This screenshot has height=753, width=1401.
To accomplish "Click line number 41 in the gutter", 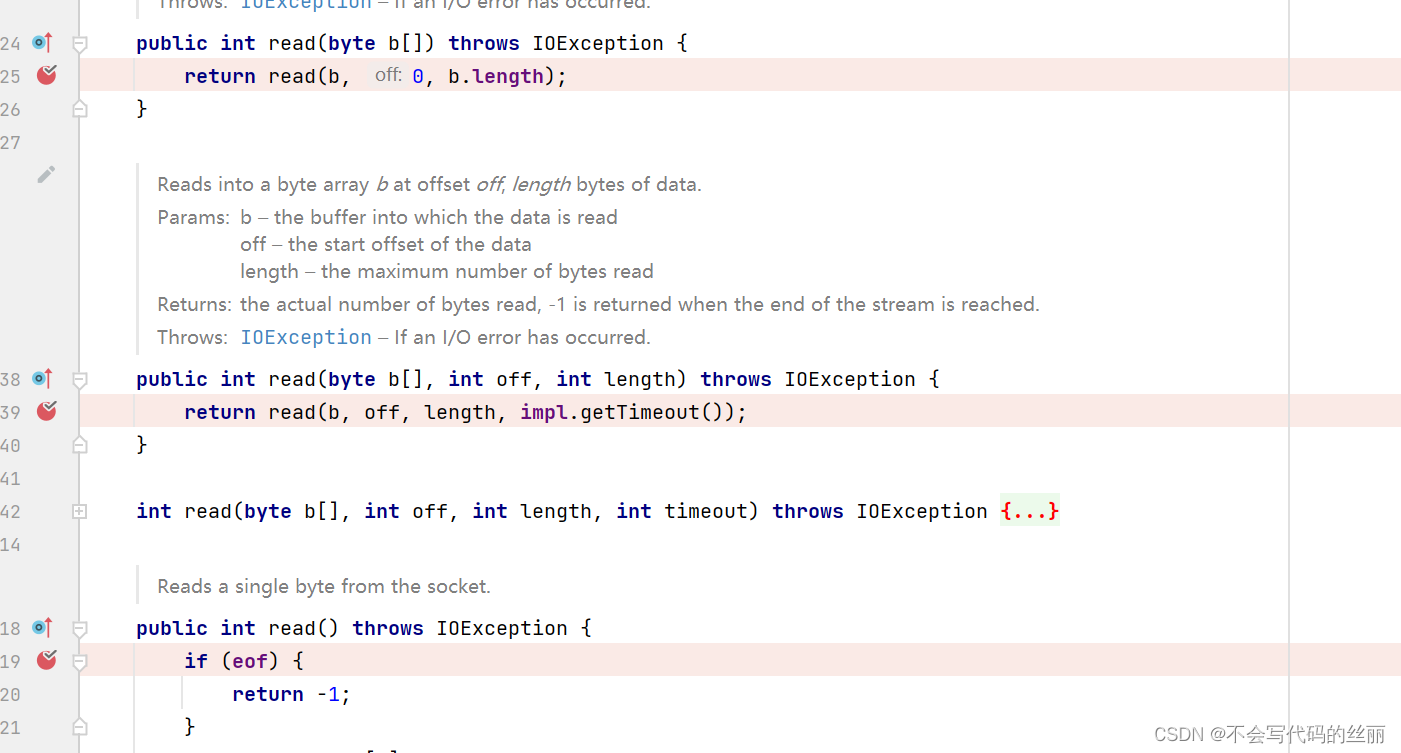I will pos(10,479).
